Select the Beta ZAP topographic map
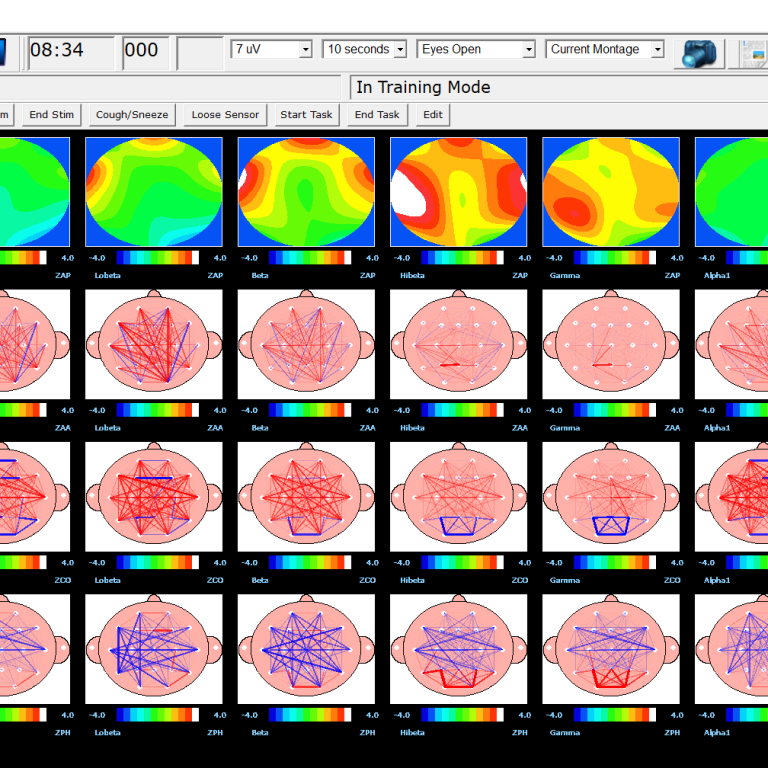Viewport: 768px width, 768px height. (306, 192)
